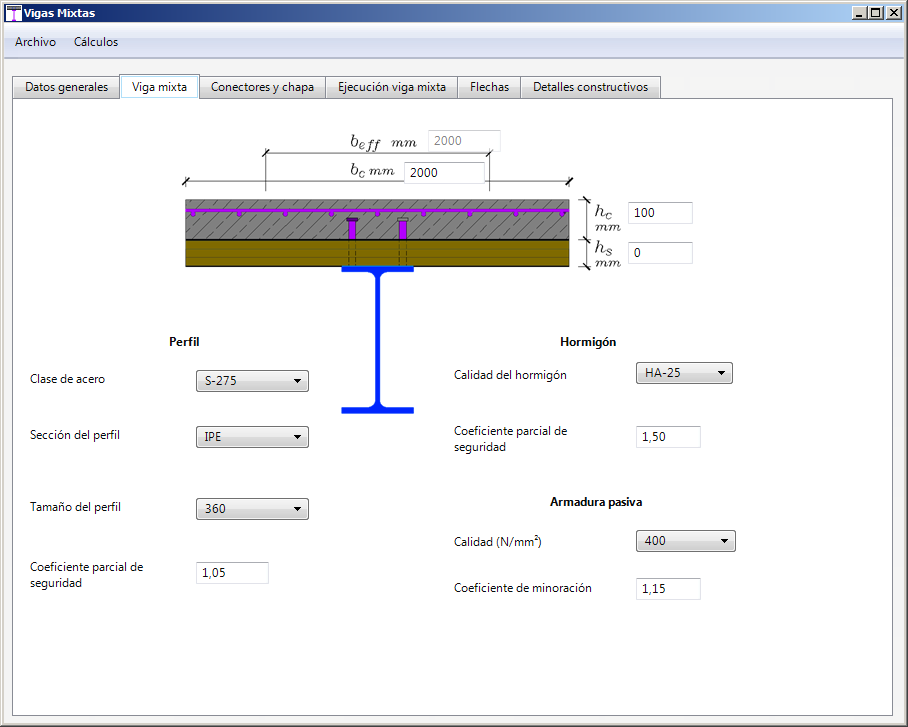The height and width of the screenshot is (727, 908).
Task: Focus the hc mm slab height field
Action: click(660, 213)
